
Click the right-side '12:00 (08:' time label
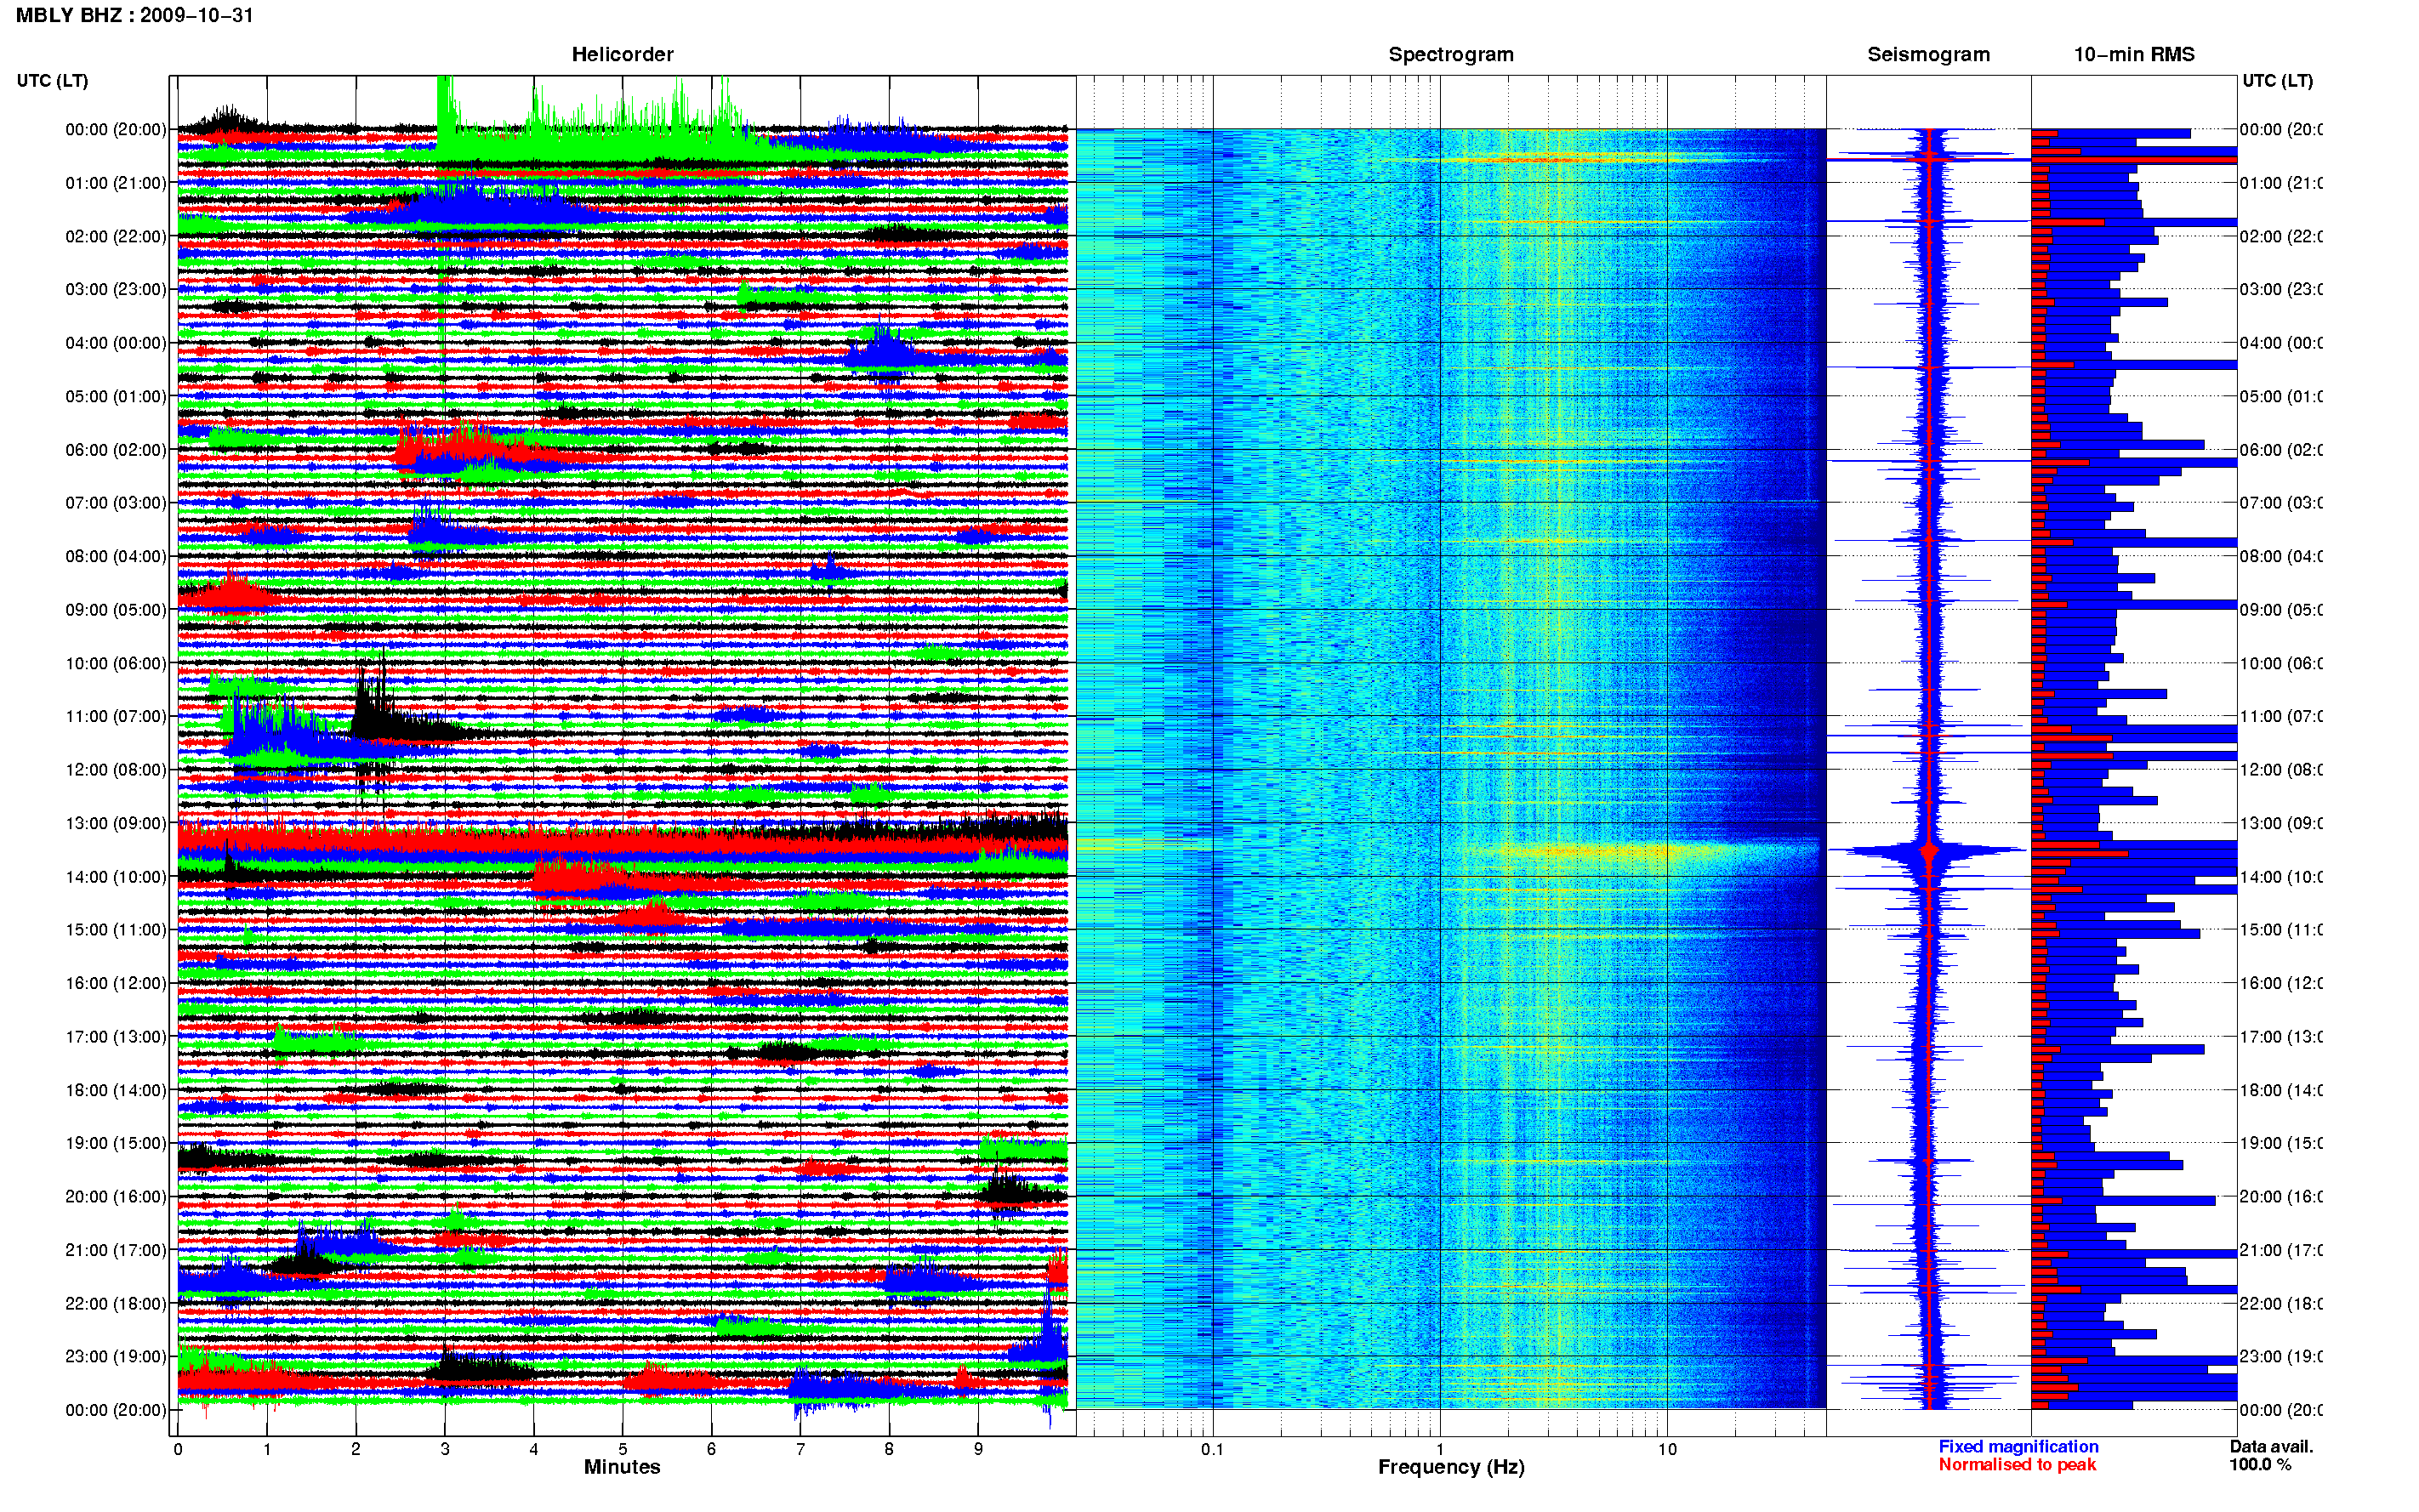click(2281, 770)
